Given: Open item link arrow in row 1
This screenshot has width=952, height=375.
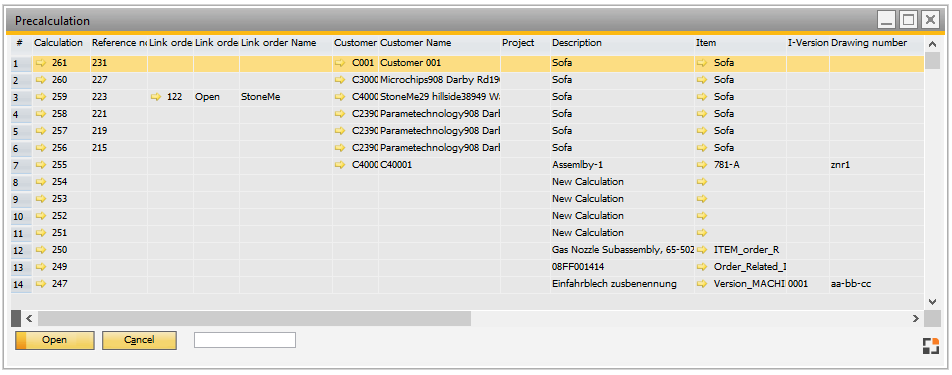Looking at the screenshot, I should pyautogui.click(x=702, y=62).
